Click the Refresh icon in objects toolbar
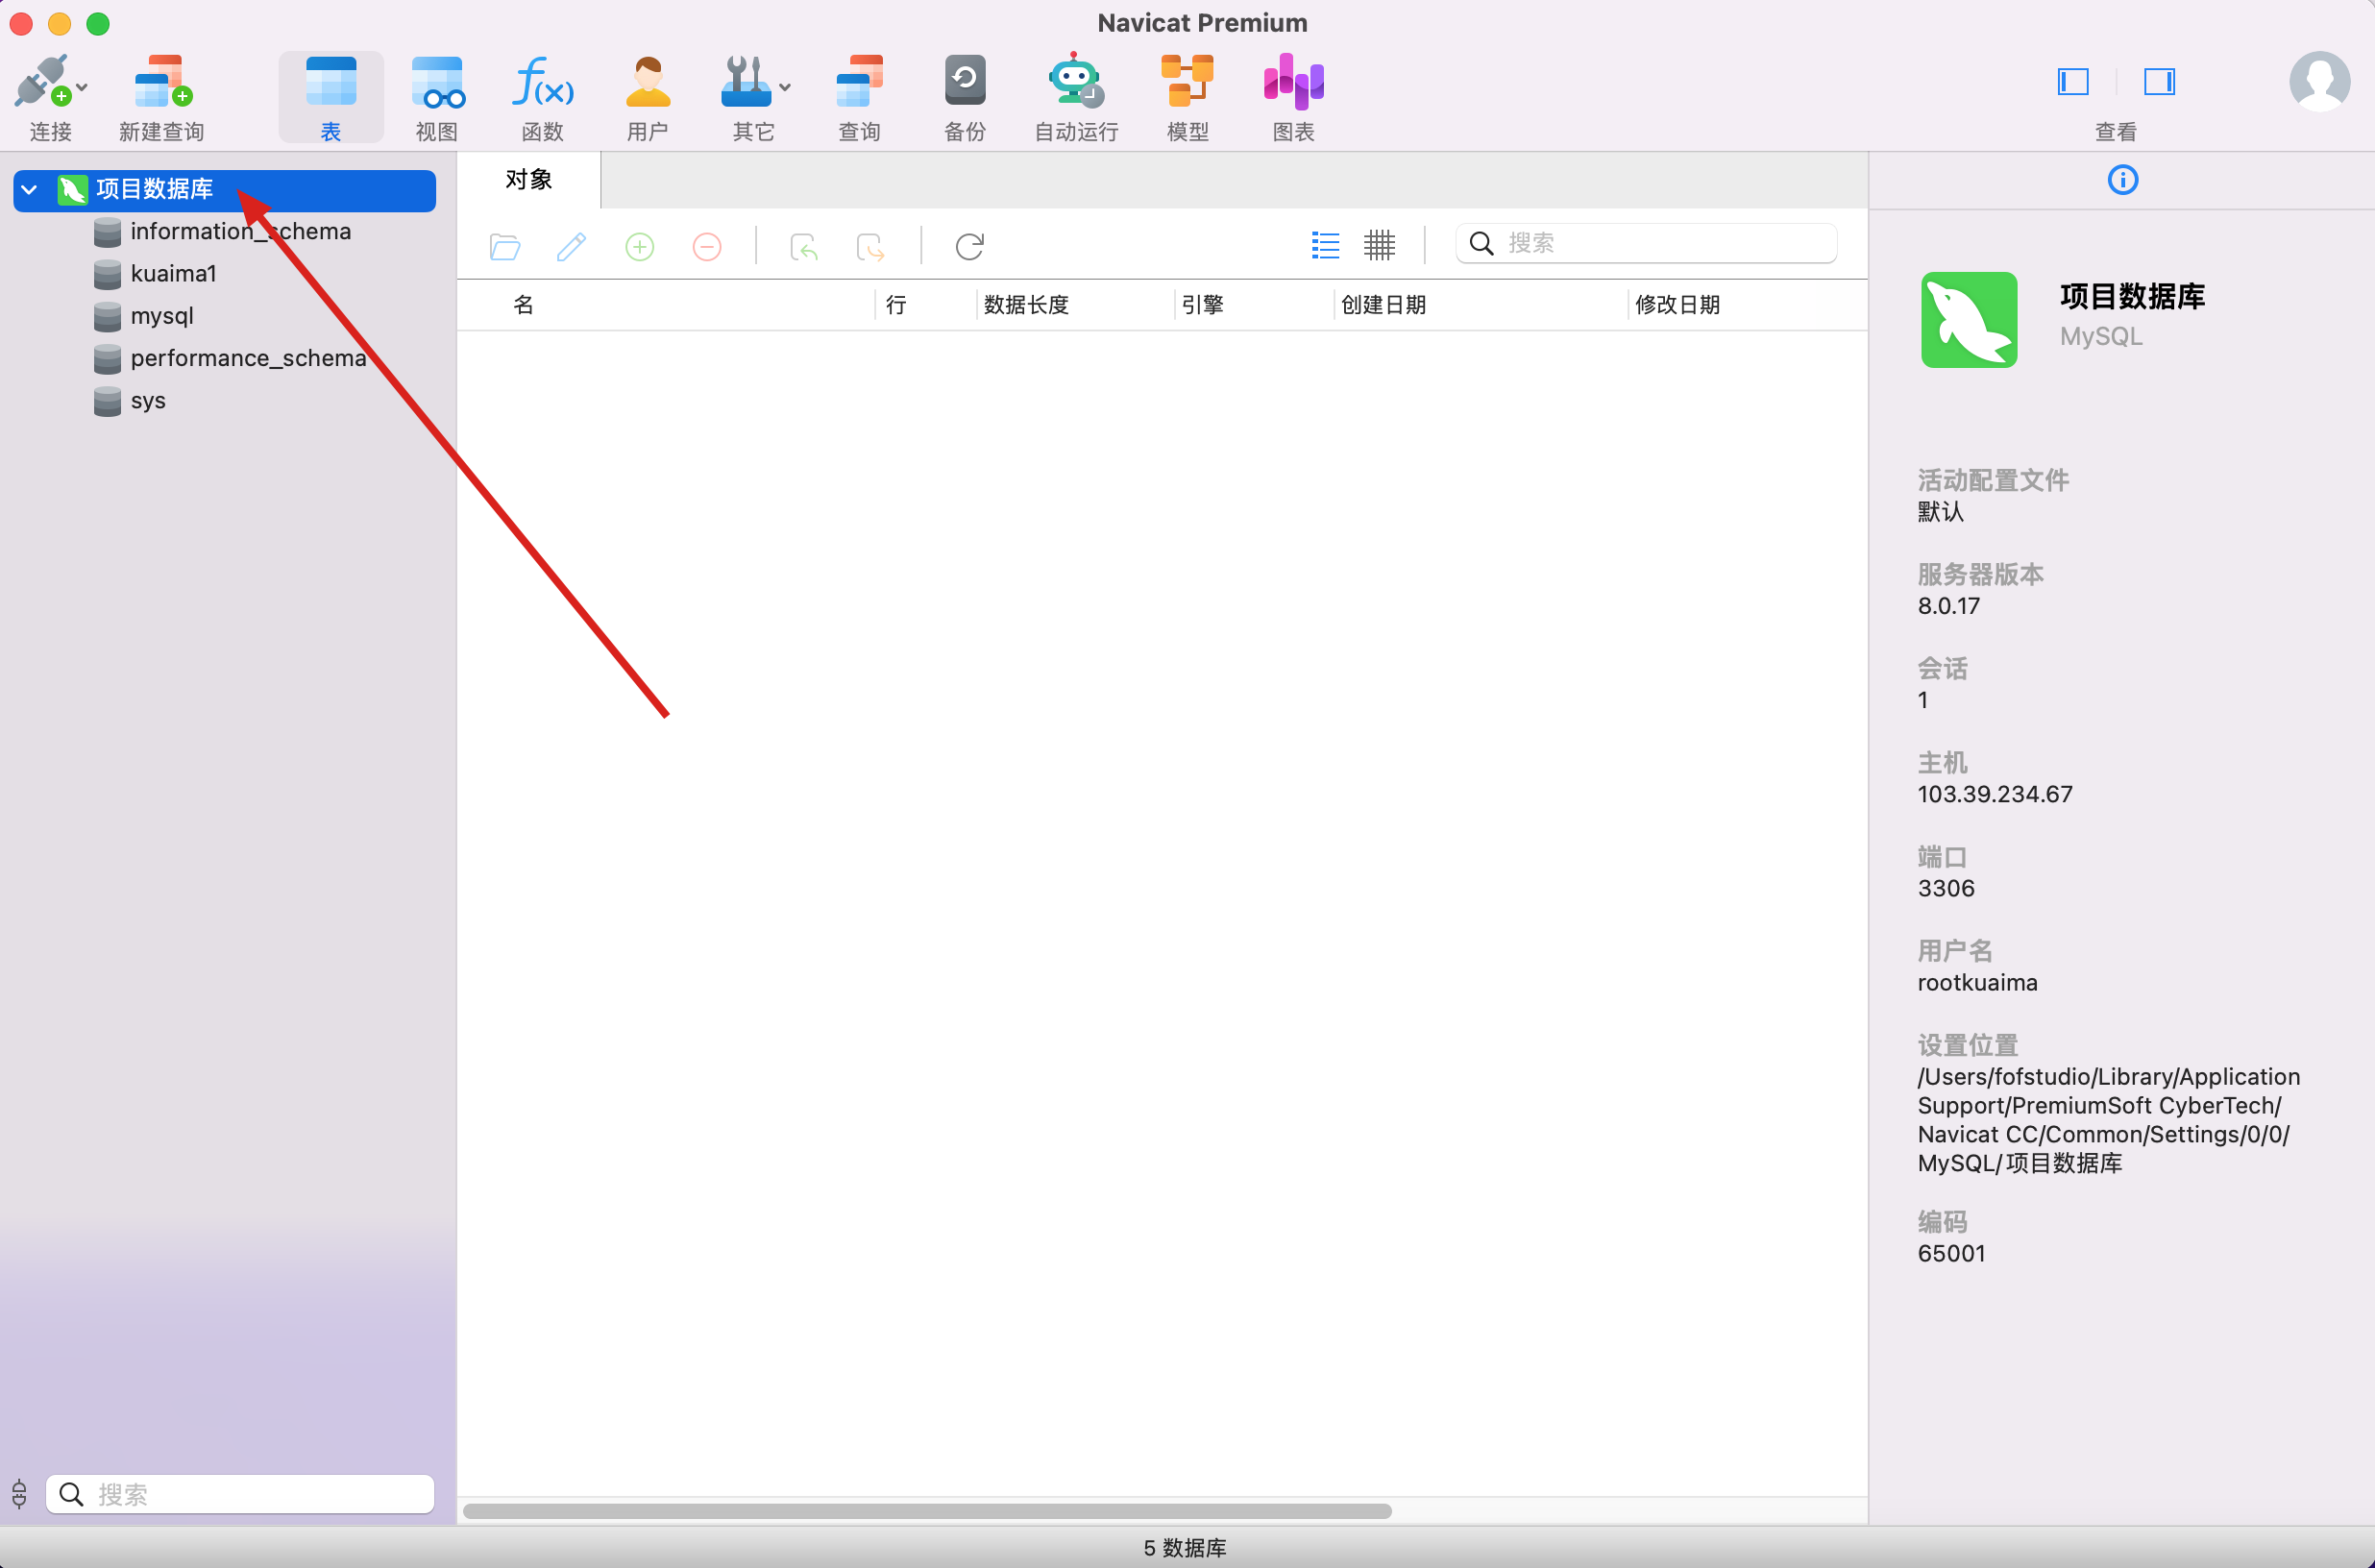Screen dimensions: 2375x1568 click(970, 246)
